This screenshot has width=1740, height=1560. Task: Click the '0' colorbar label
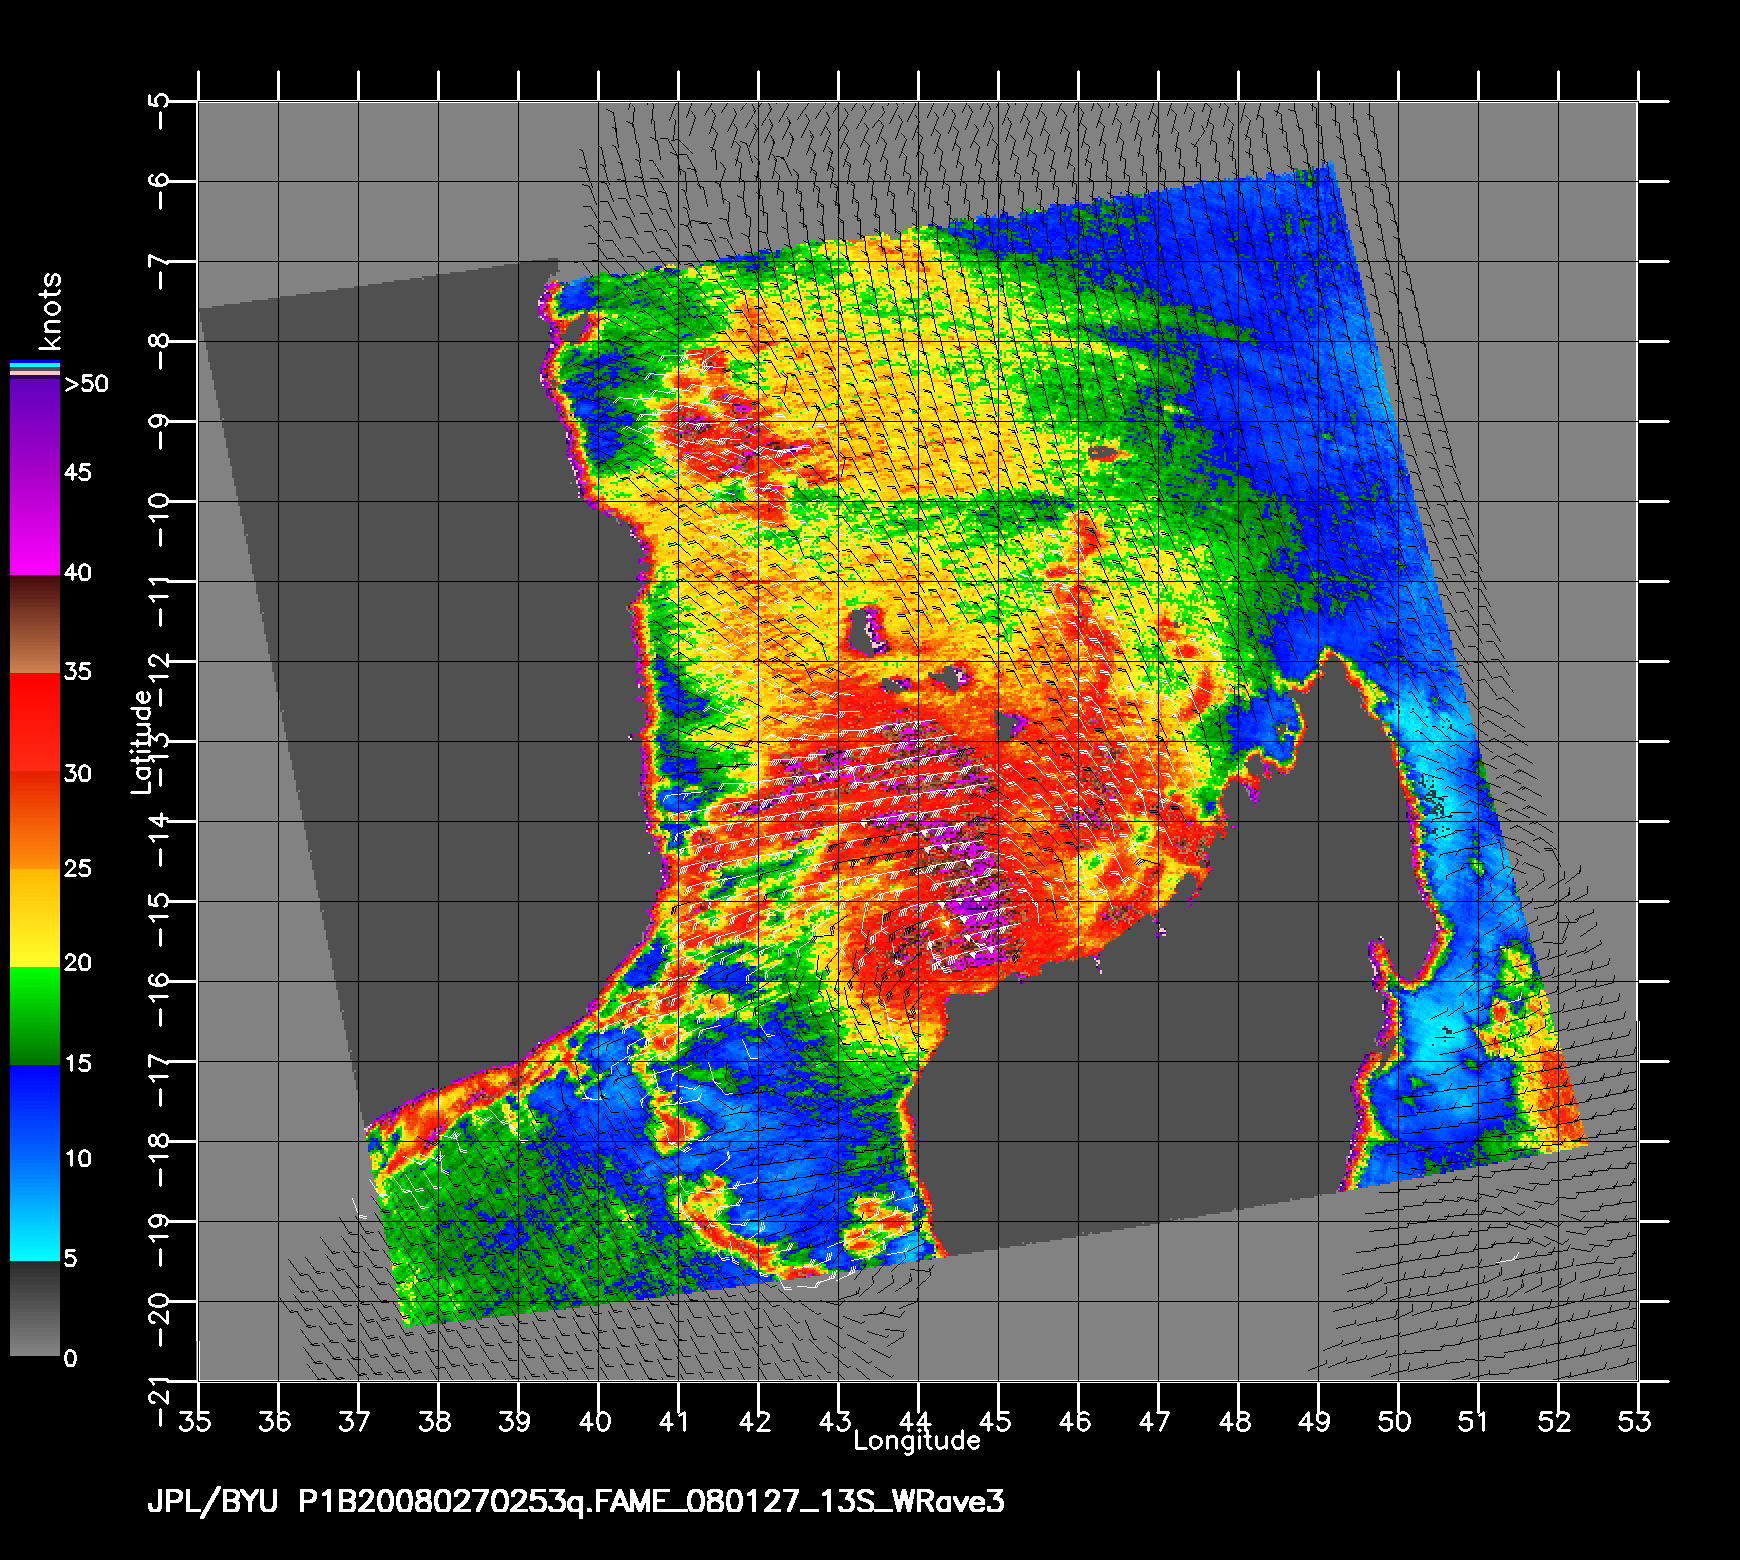(x=70, y=1359)
